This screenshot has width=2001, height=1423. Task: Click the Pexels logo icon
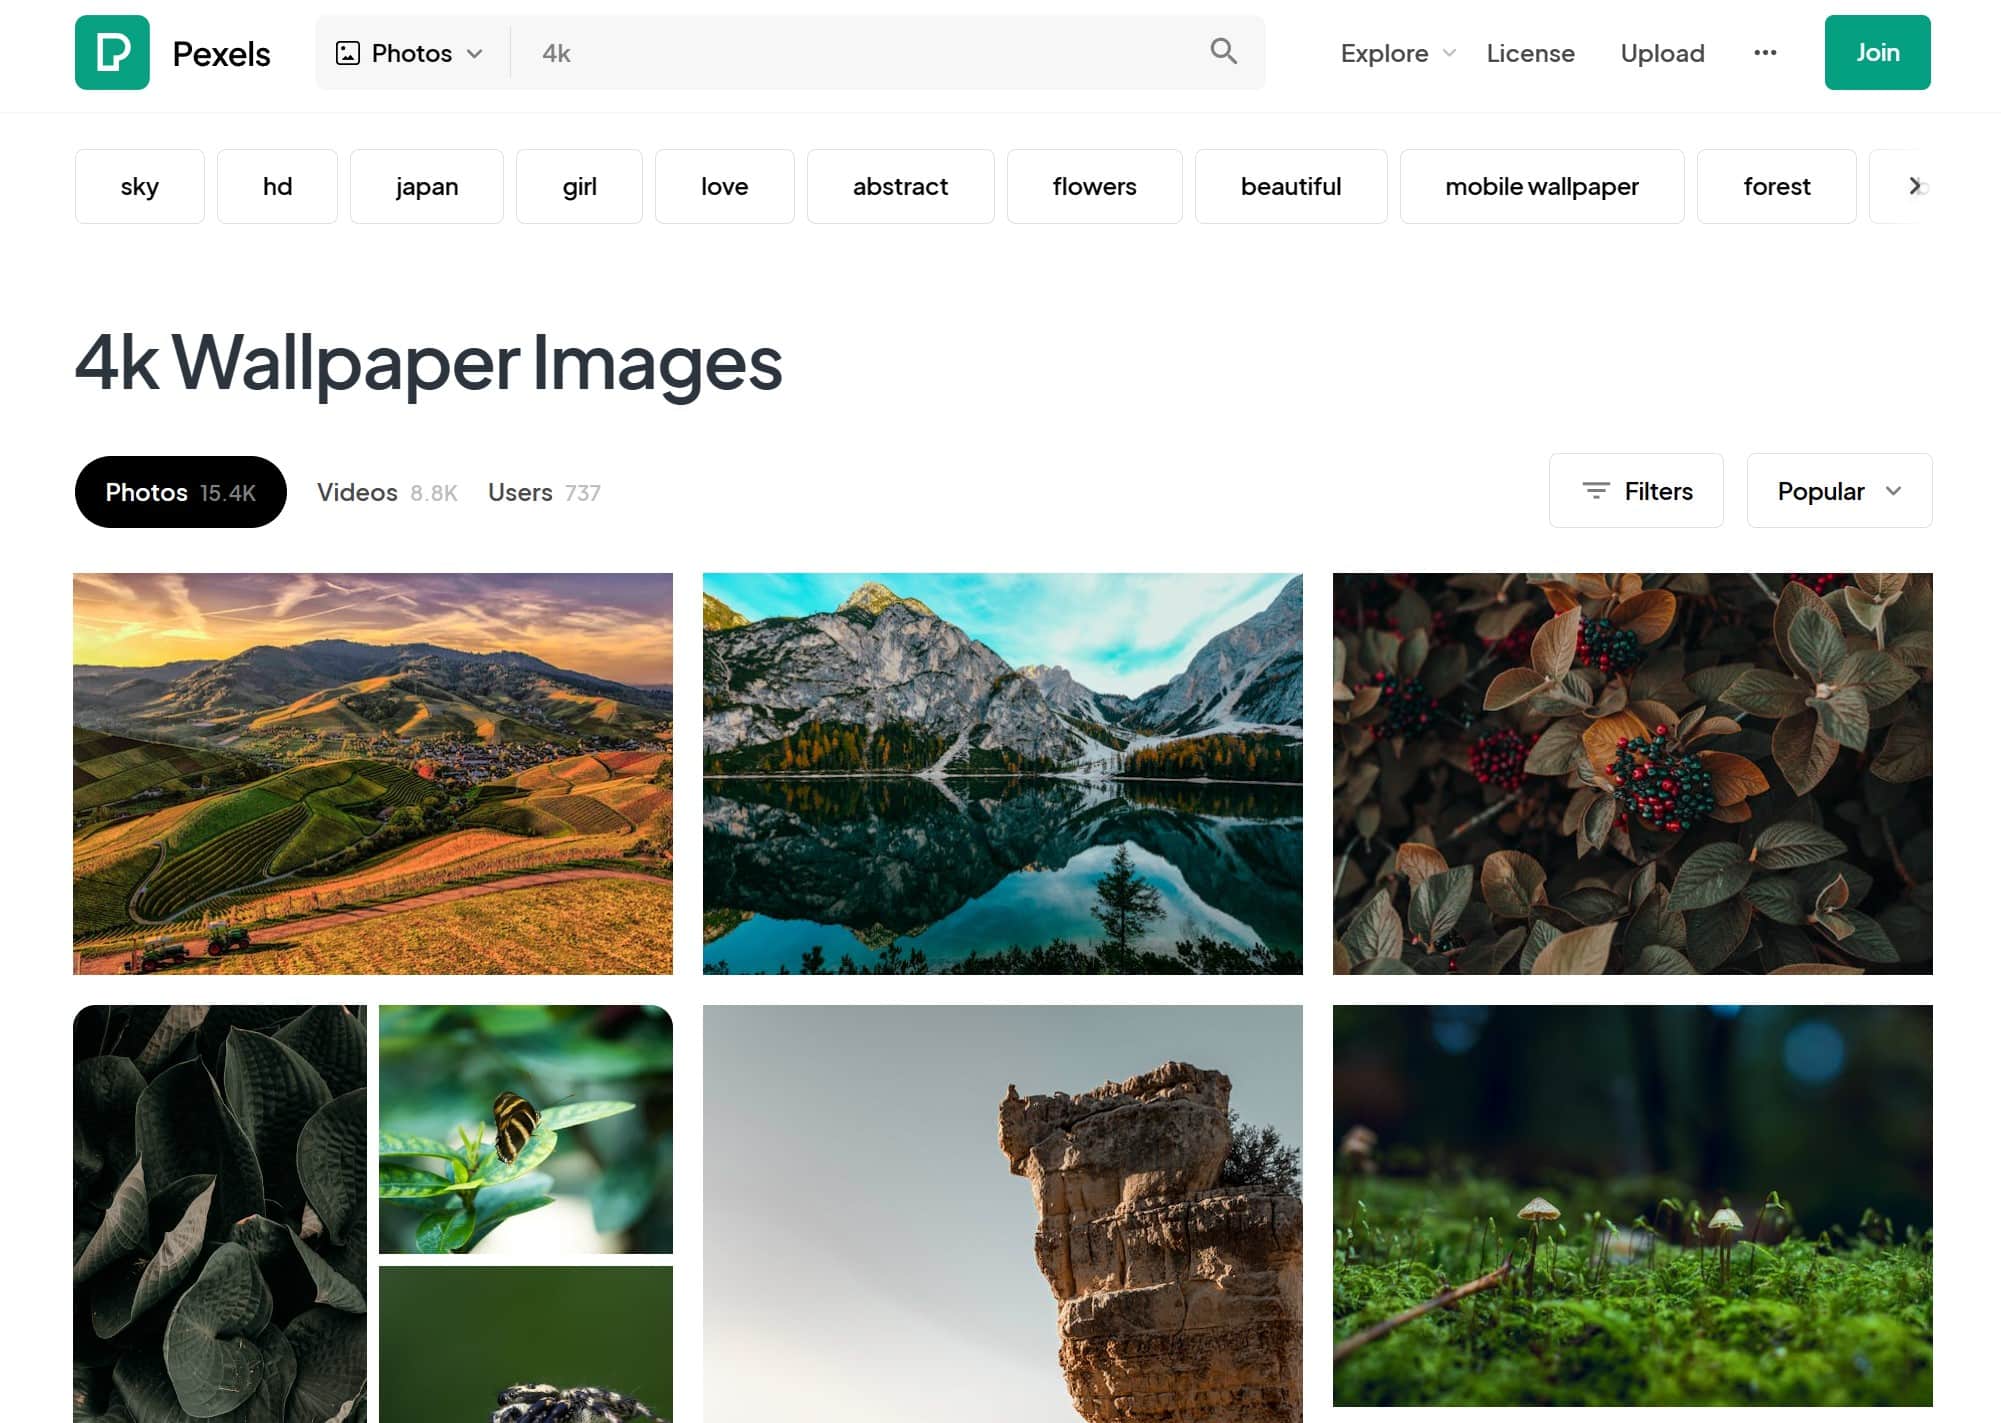pos(112,52)
